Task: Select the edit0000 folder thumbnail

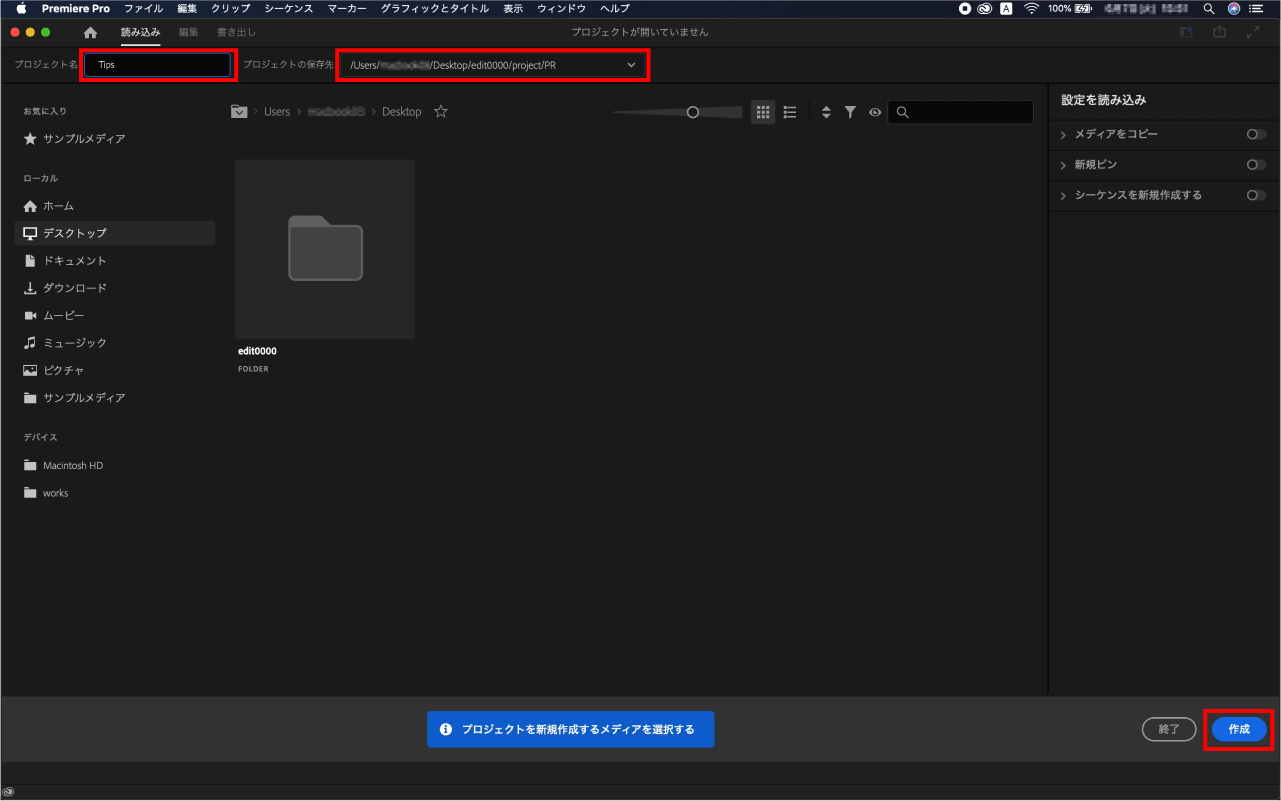Action: 325,249
